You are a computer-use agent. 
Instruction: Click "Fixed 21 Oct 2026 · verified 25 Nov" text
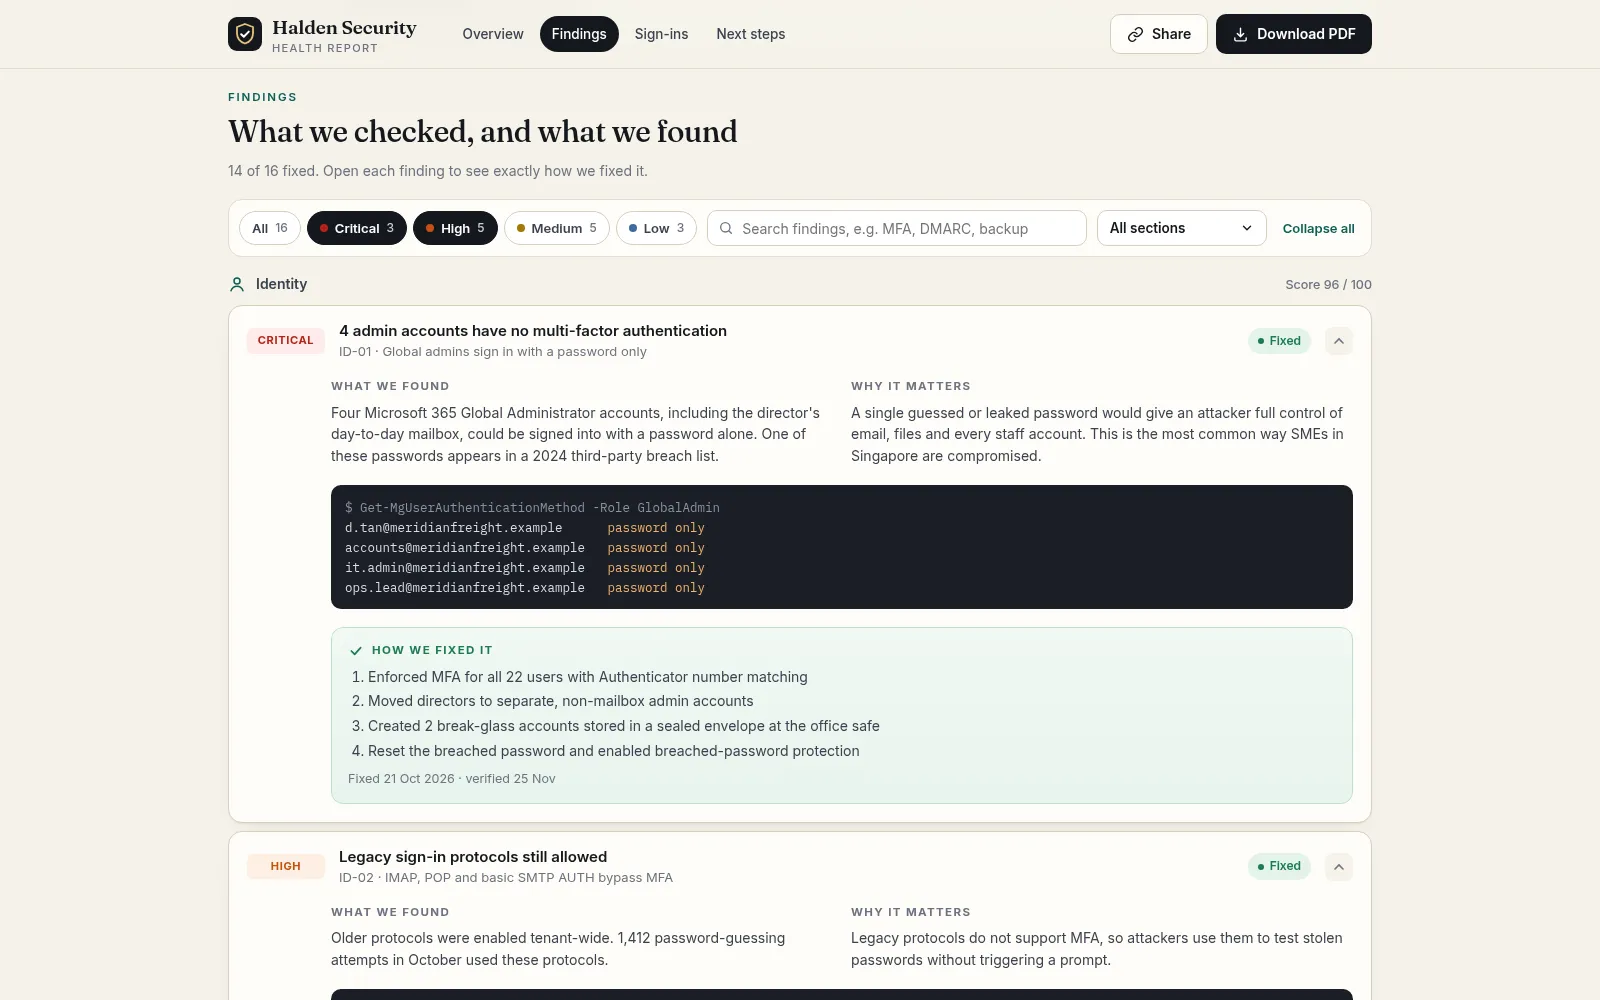[452, 779]
